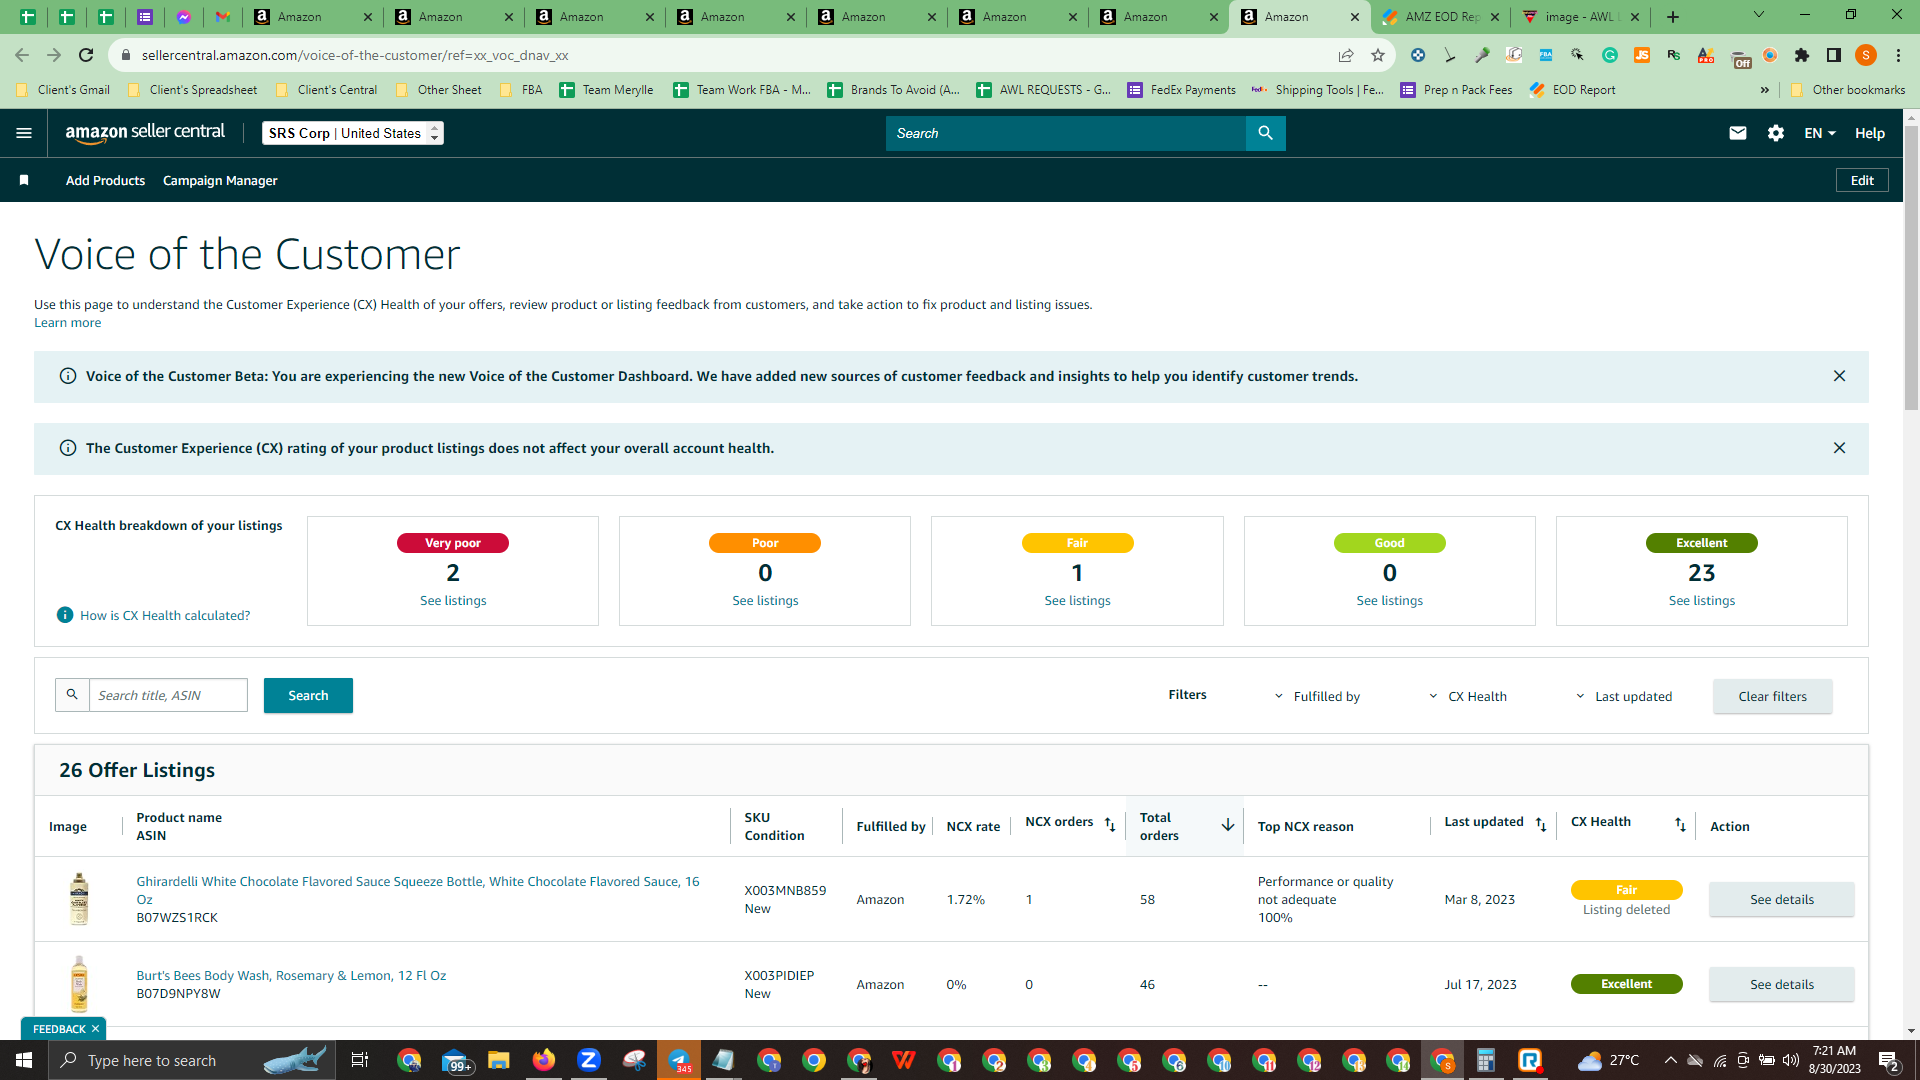This screenshot has width=1920, height=1080.
Task: Click the bookmark flag icon
Action: click(24, 180)
